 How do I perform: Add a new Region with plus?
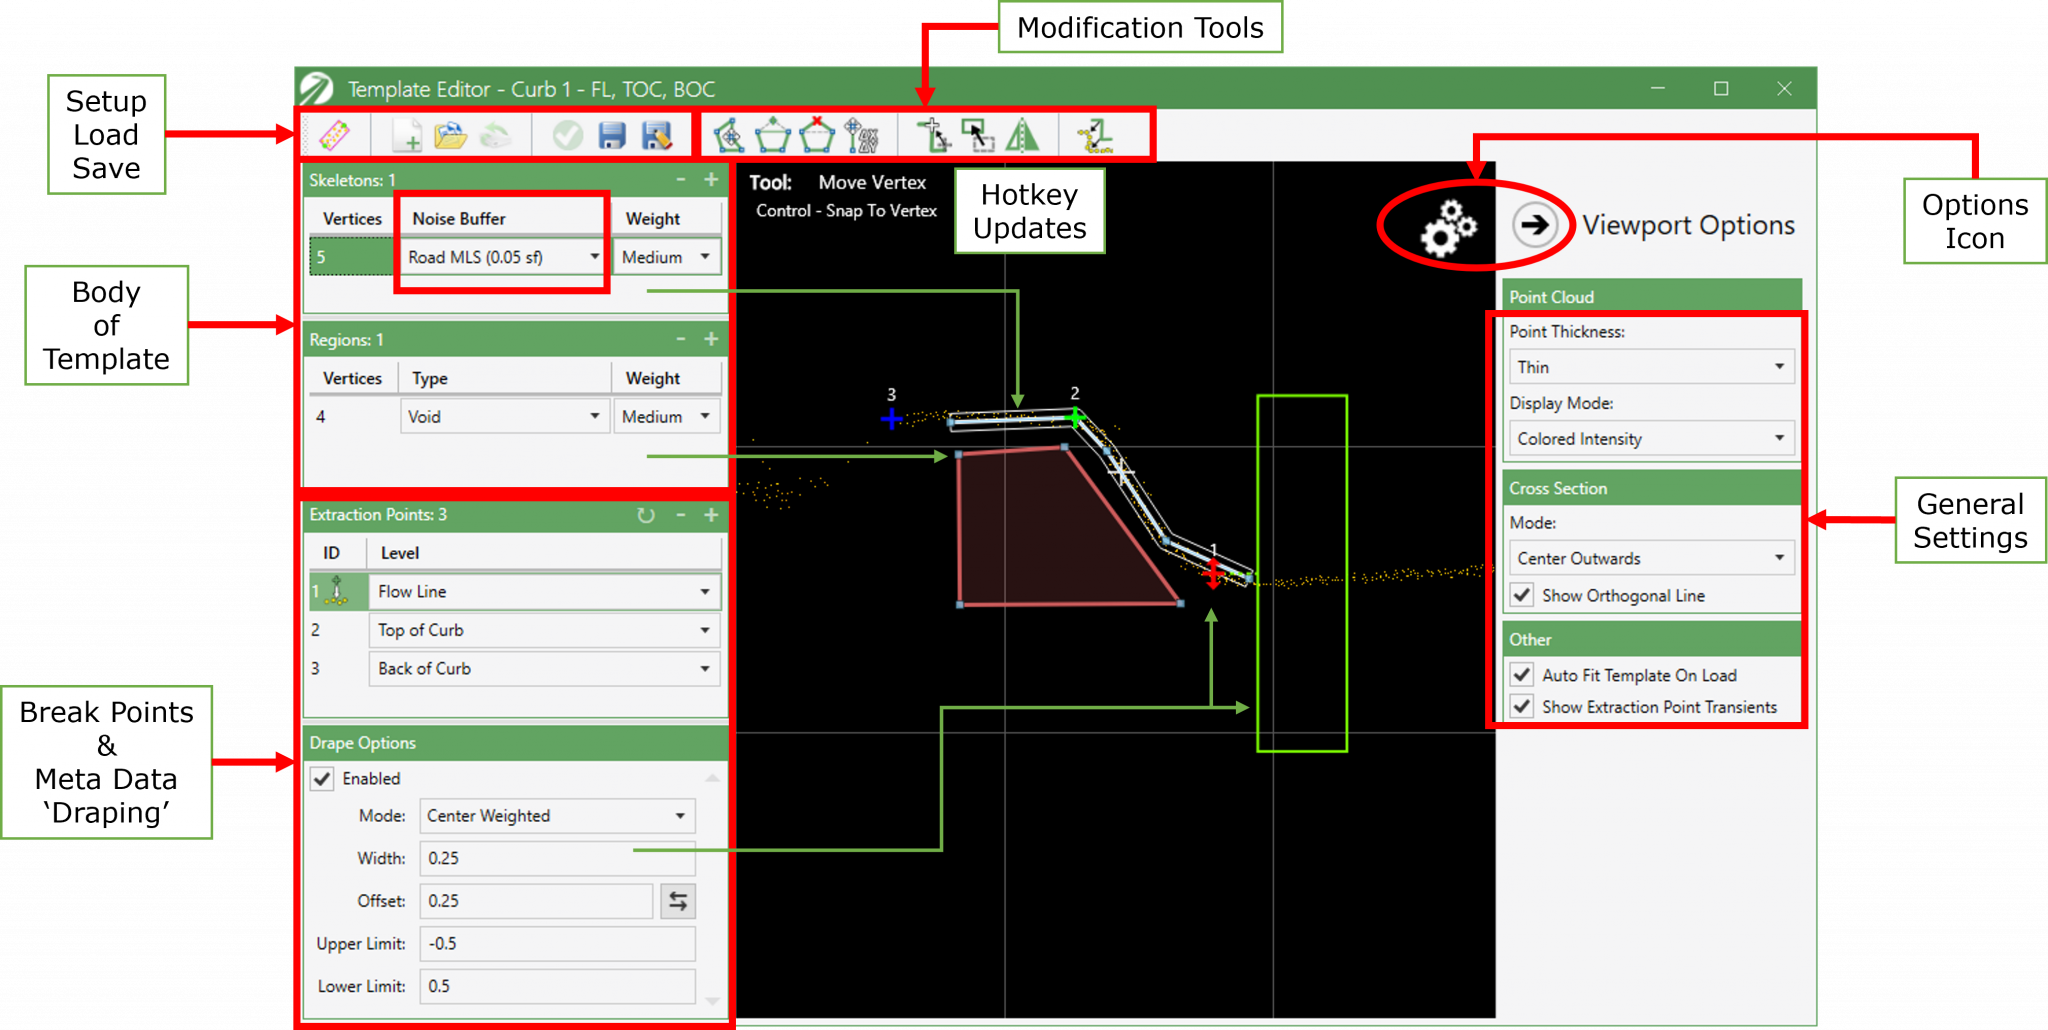click(x=711, y=339)
